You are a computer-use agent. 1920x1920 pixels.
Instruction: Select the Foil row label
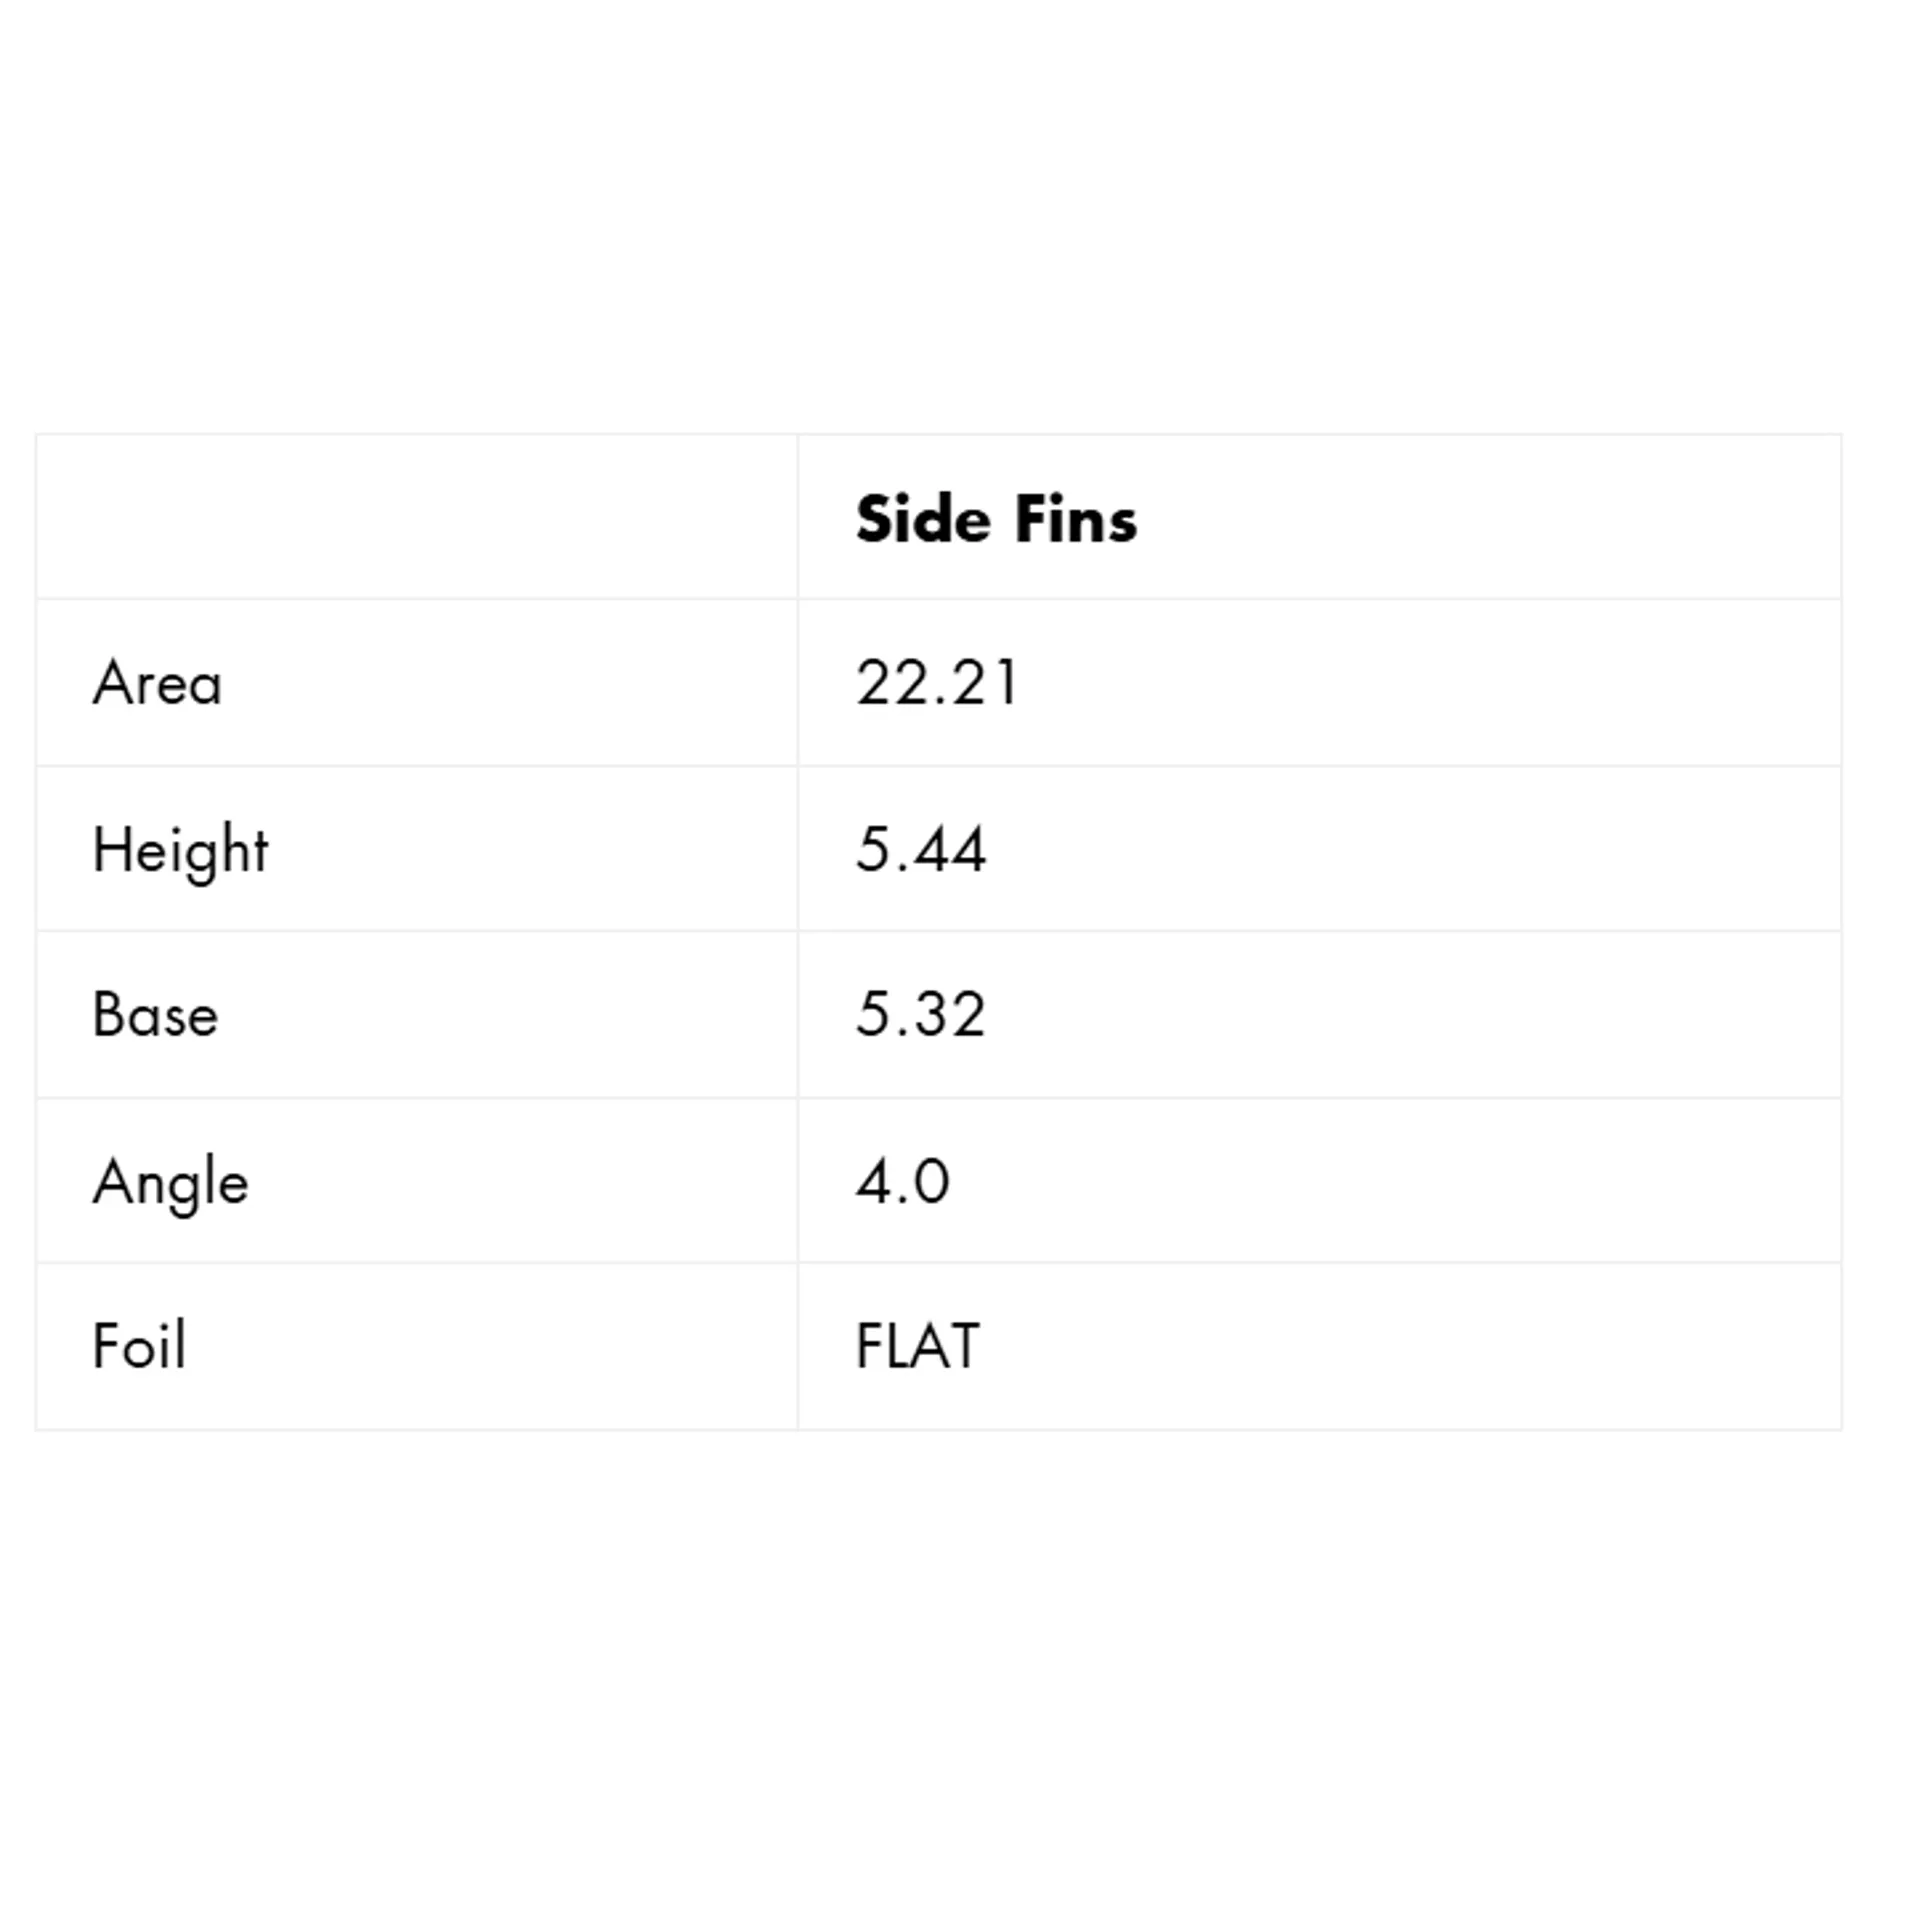(139, 1346)
